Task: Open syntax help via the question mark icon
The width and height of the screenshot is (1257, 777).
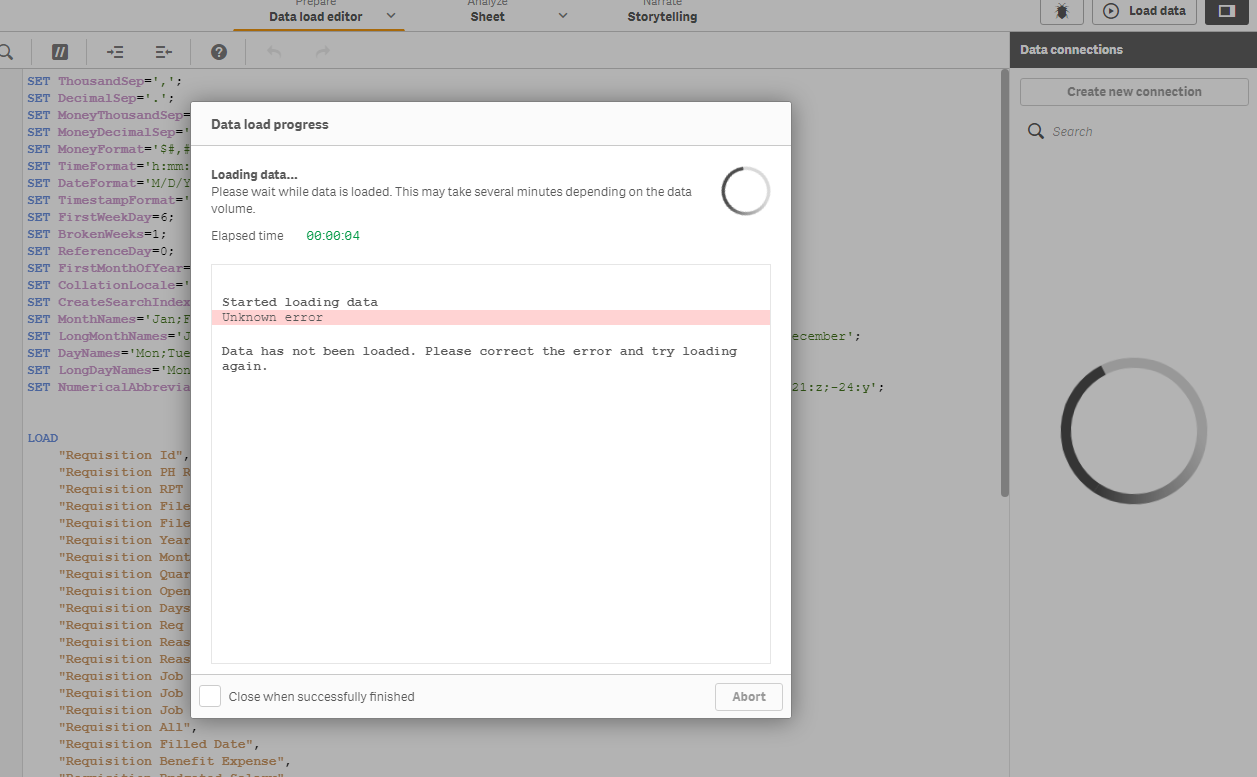Action: (x=218, y=51)
